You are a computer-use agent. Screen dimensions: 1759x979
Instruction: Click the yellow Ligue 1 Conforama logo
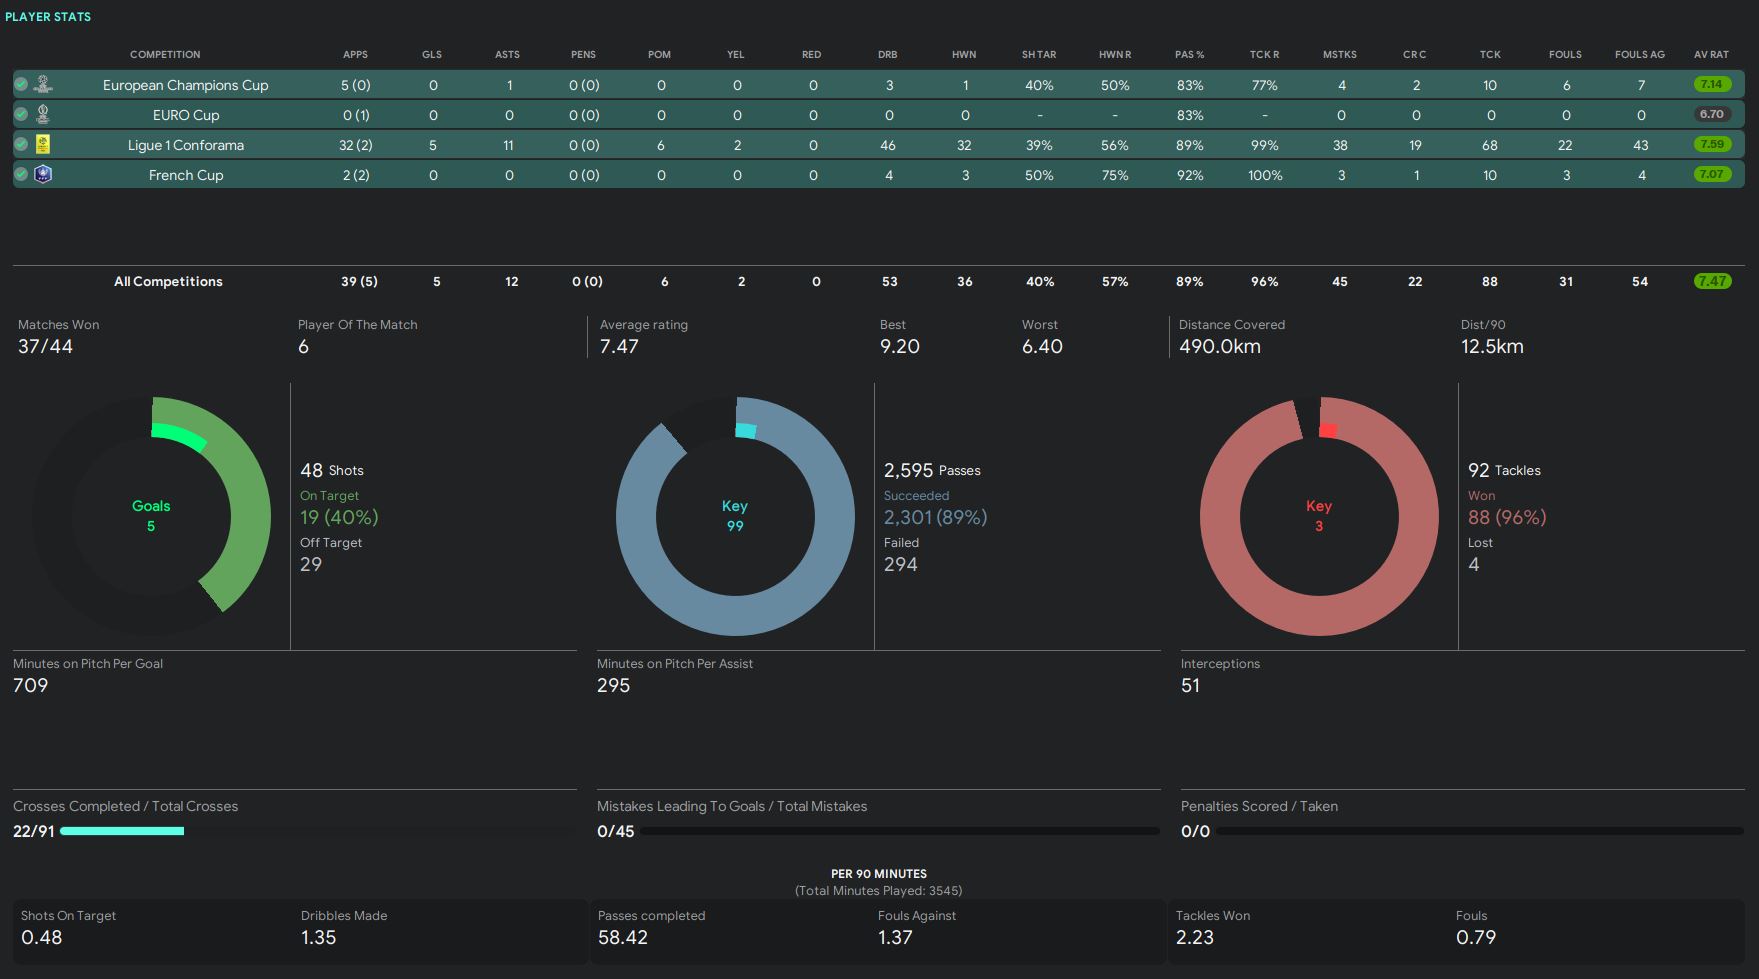[43, 144]
